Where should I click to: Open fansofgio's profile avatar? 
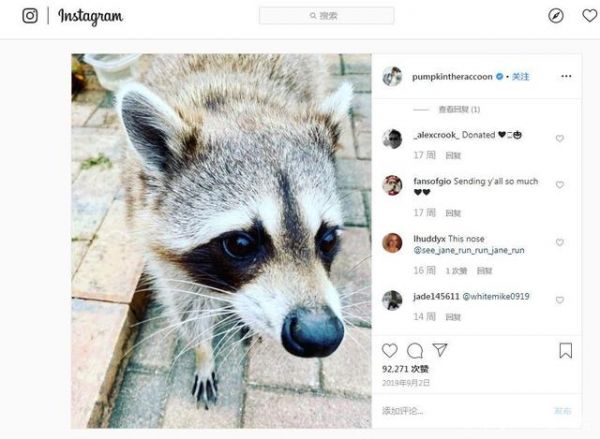(x=392, y=185)
